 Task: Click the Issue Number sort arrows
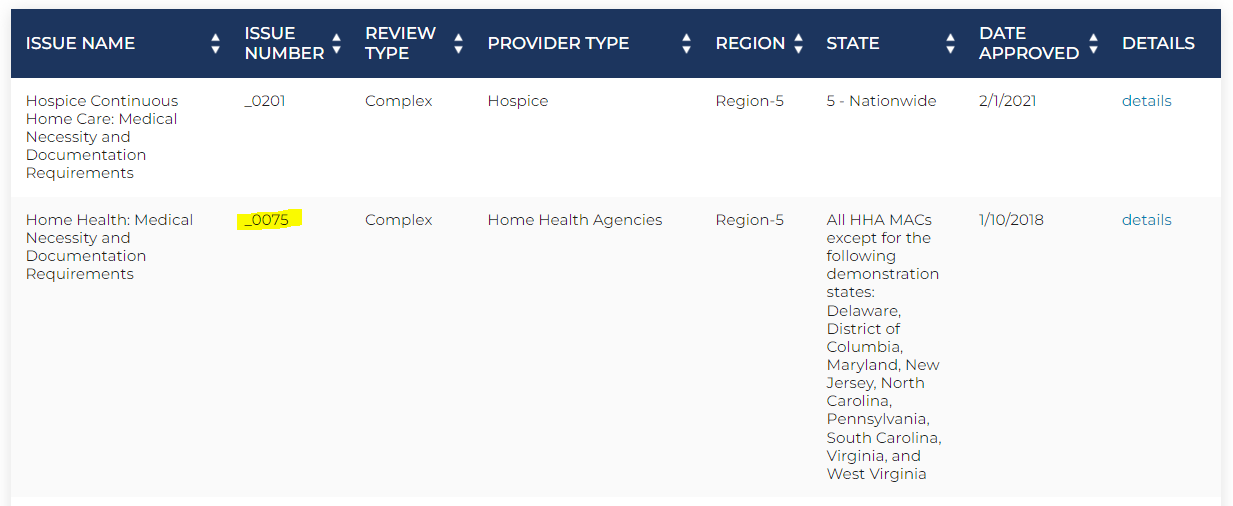click(337, 44)
